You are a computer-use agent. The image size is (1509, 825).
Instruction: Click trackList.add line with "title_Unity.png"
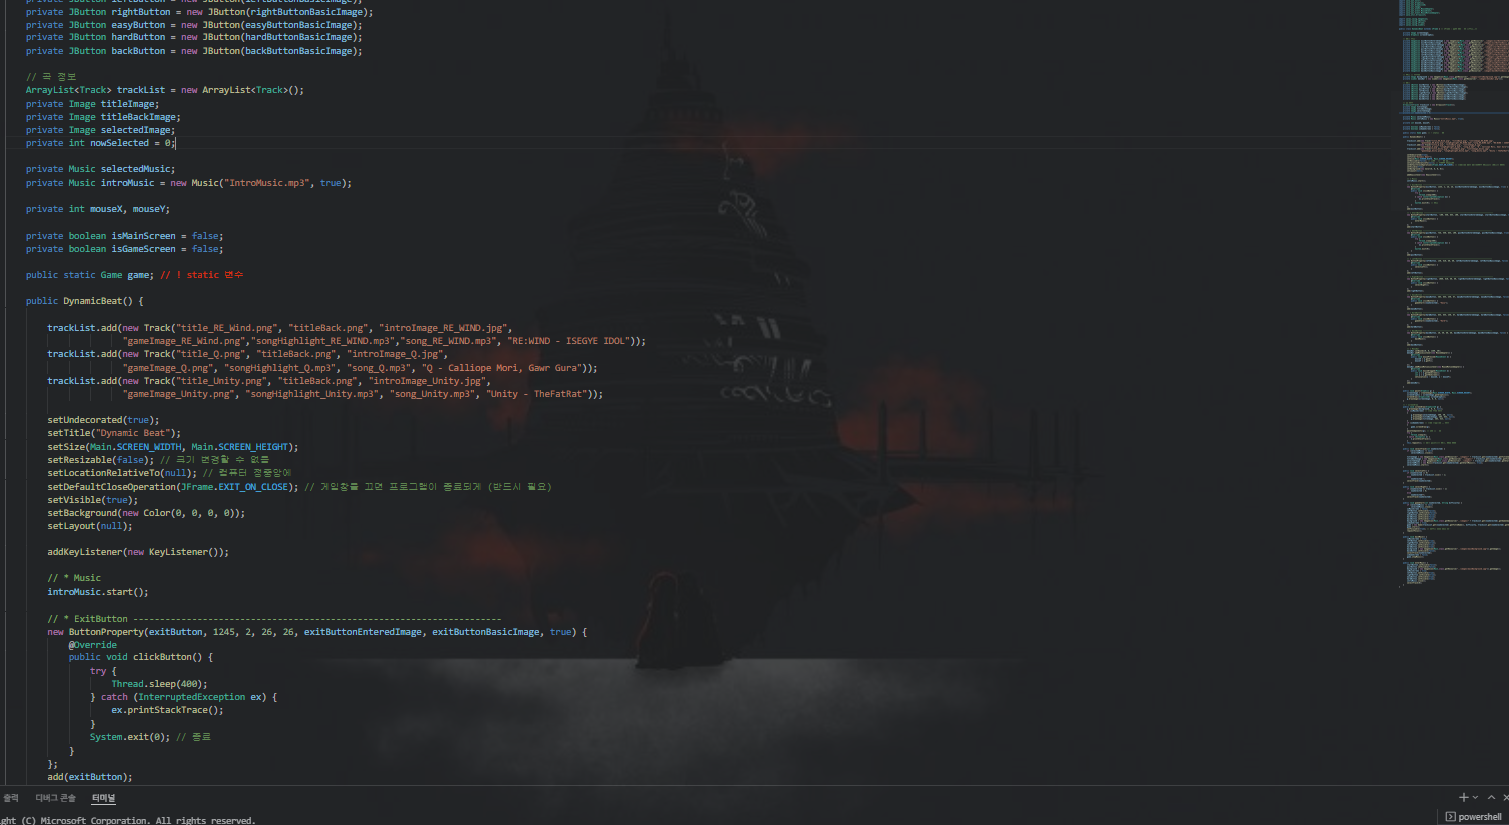point(269,381)
